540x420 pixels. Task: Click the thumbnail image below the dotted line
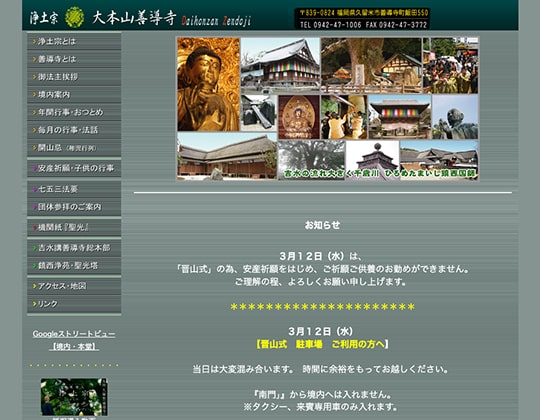[x=74, y=397]
